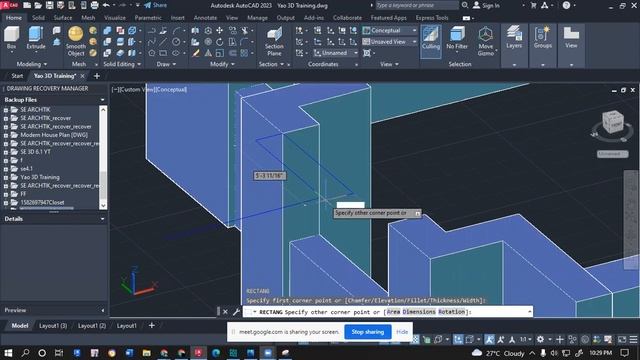Open the Annotate ribbon tab
The width and height of the screenshot is (640, 360).
point(205,18)
